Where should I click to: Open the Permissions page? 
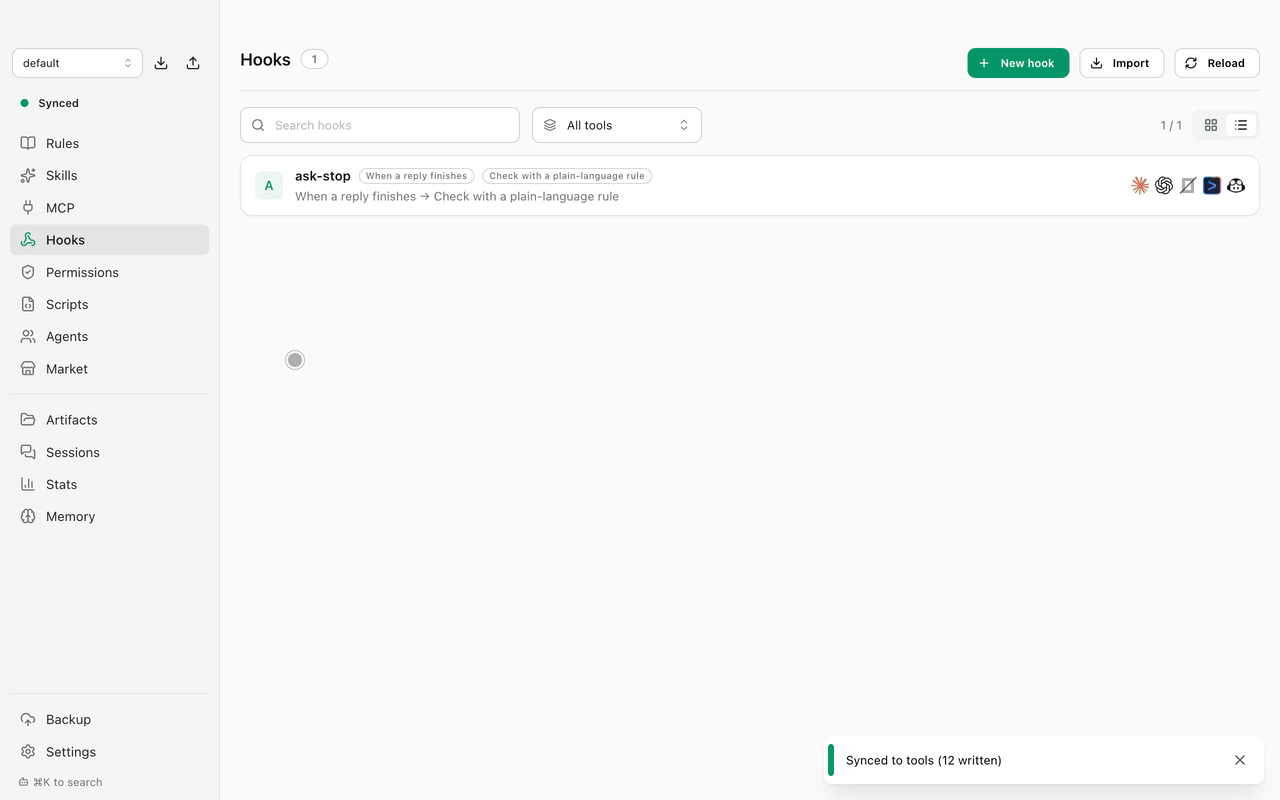point(109,272)
